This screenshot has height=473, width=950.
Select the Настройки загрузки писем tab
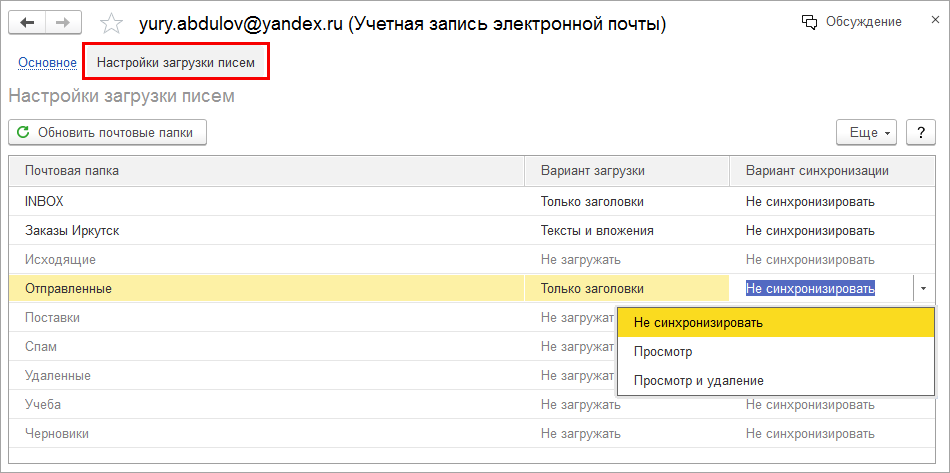click(x=176, y=63)
